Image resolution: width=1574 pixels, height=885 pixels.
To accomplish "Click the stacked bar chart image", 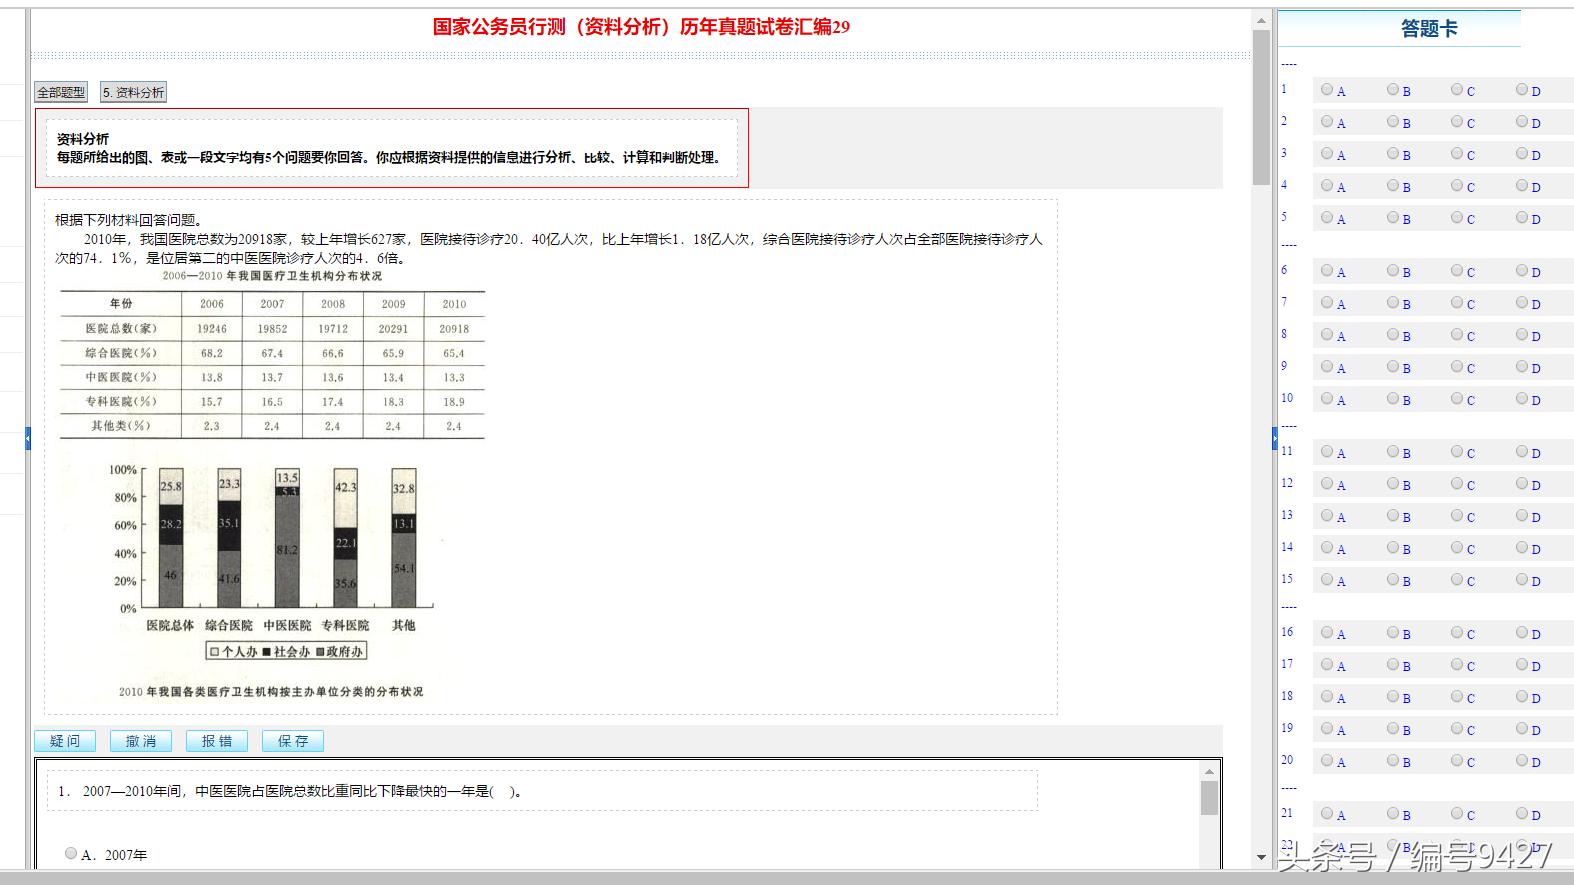I will (270, 577).
